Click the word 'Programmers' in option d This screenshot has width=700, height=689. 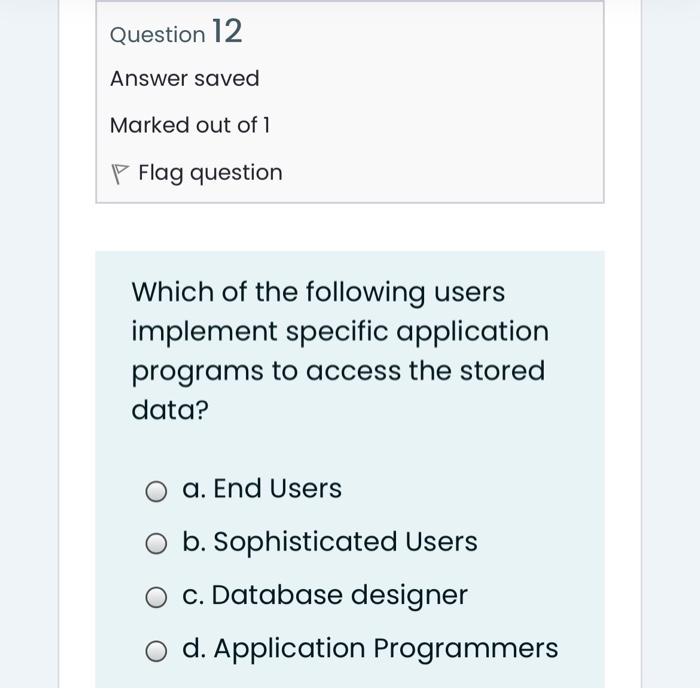pyautogui.click(x=465, y=649)
